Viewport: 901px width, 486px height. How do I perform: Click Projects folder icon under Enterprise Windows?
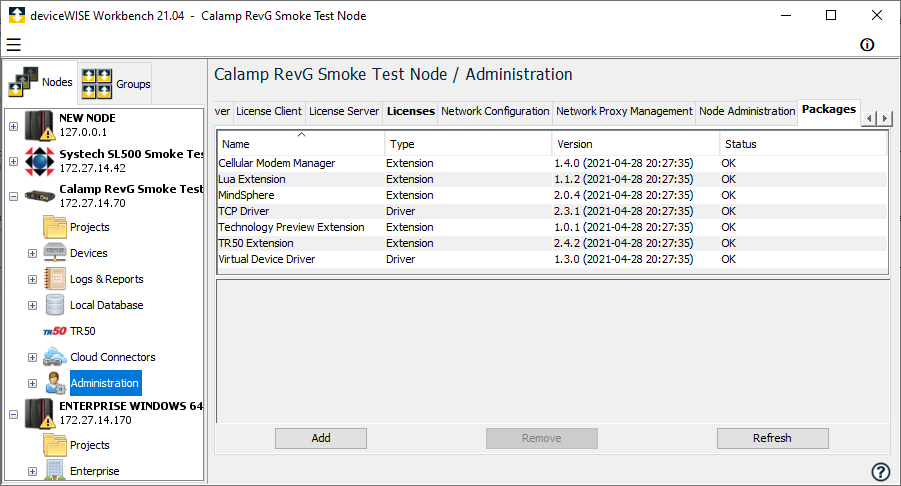click(x=55, y=445)
